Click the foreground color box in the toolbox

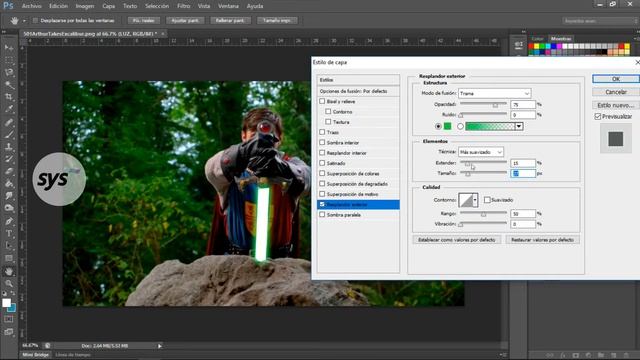tap(6, 303)
